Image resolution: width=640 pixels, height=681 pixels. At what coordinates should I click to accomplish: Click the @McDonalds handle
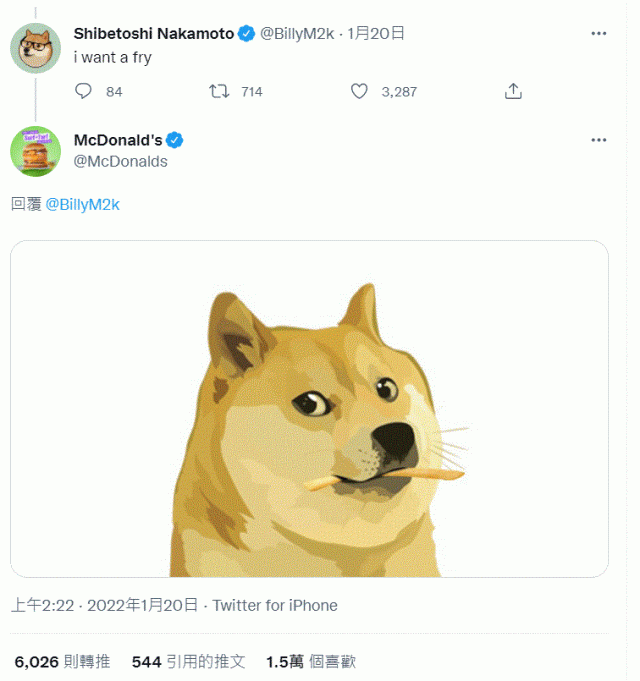point(121,161)
